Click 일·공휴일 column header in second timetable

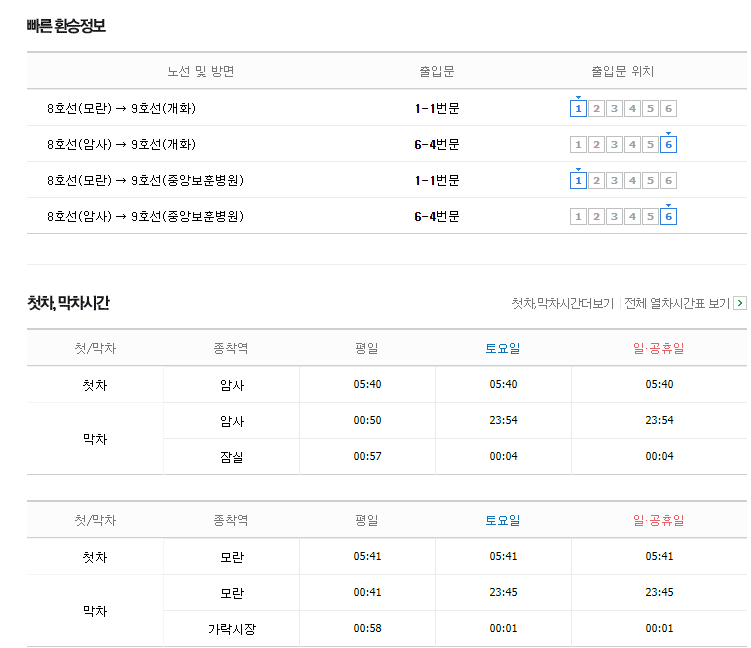click(x=659, y=520)
